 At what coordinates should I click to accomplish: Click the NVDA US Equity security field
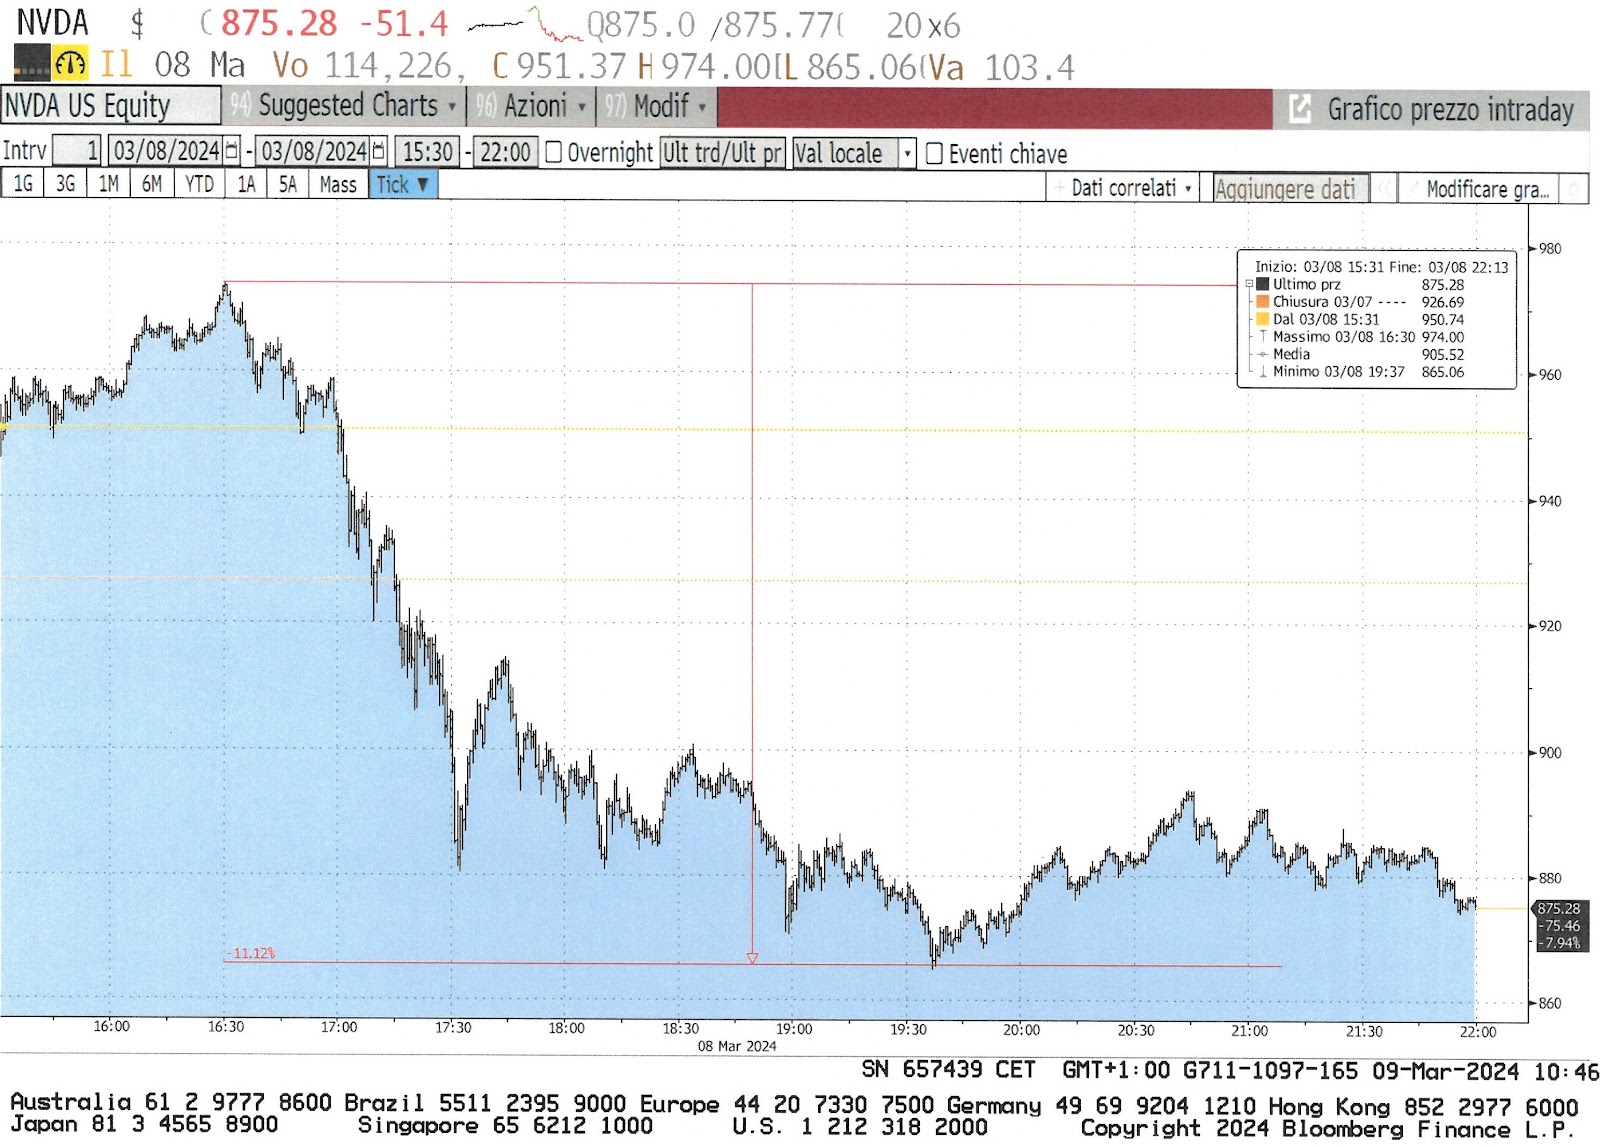coord(110,106)
